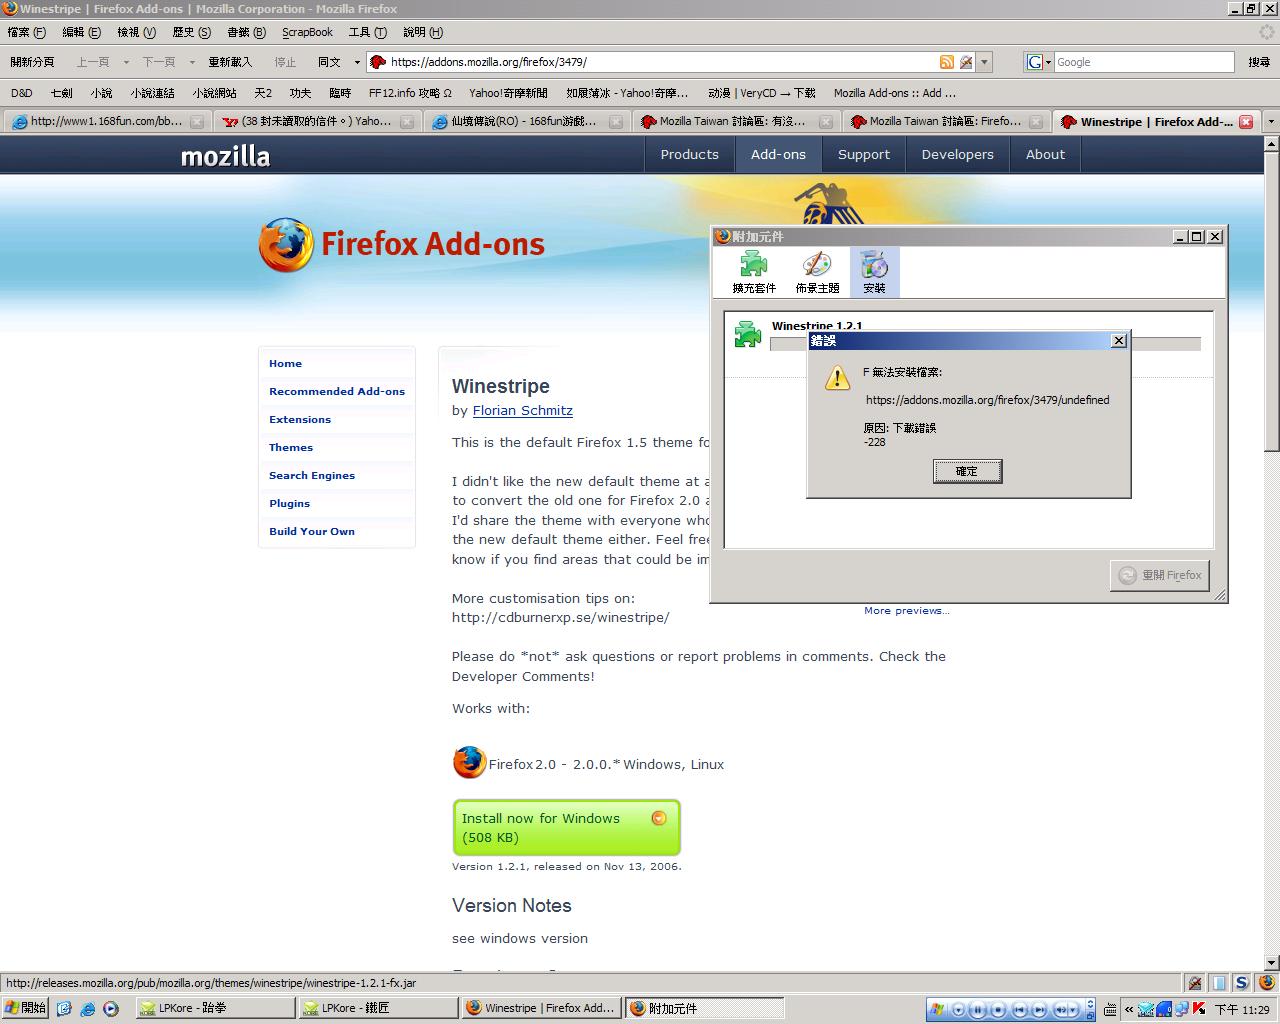This screenshot has width=1280, height=1024.
Task: Open the list-all-tabs dropdown on the tab bar
Action: [x=1270, y=121]
